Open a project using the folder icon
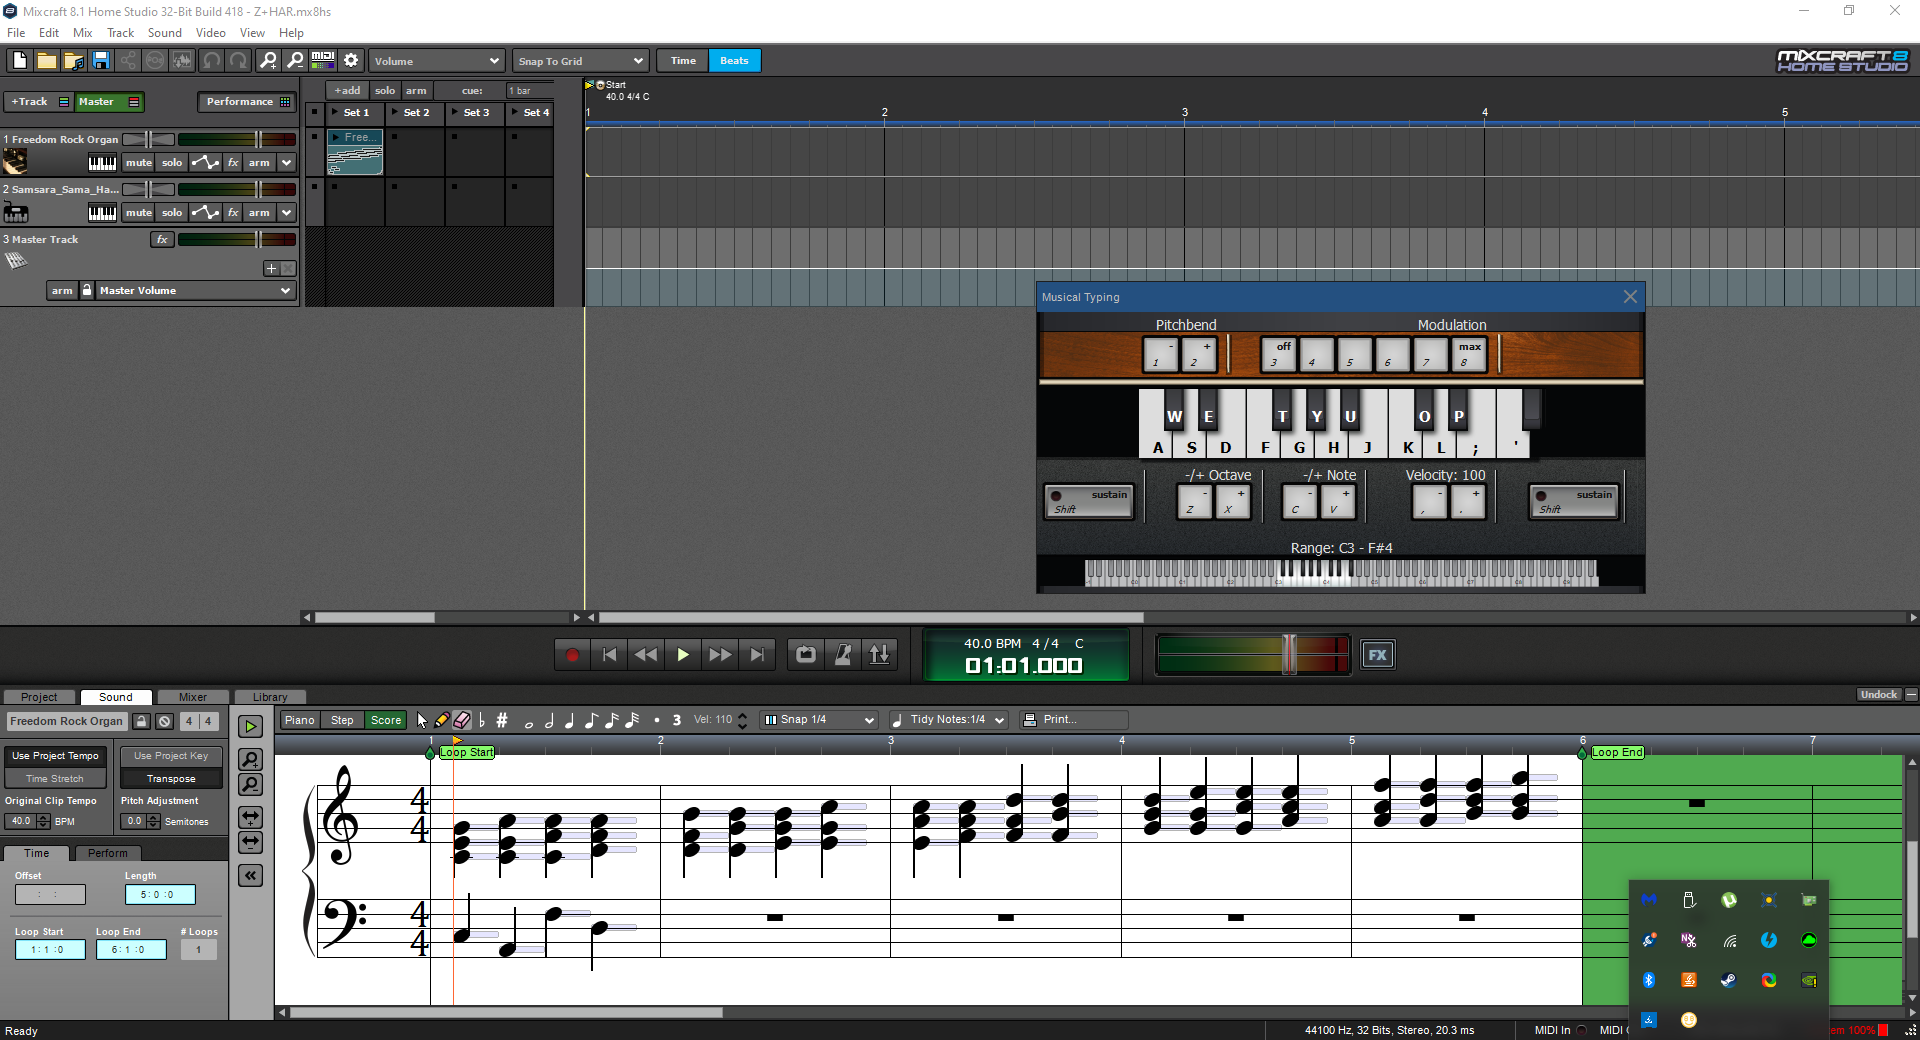 tap(47, 61)
